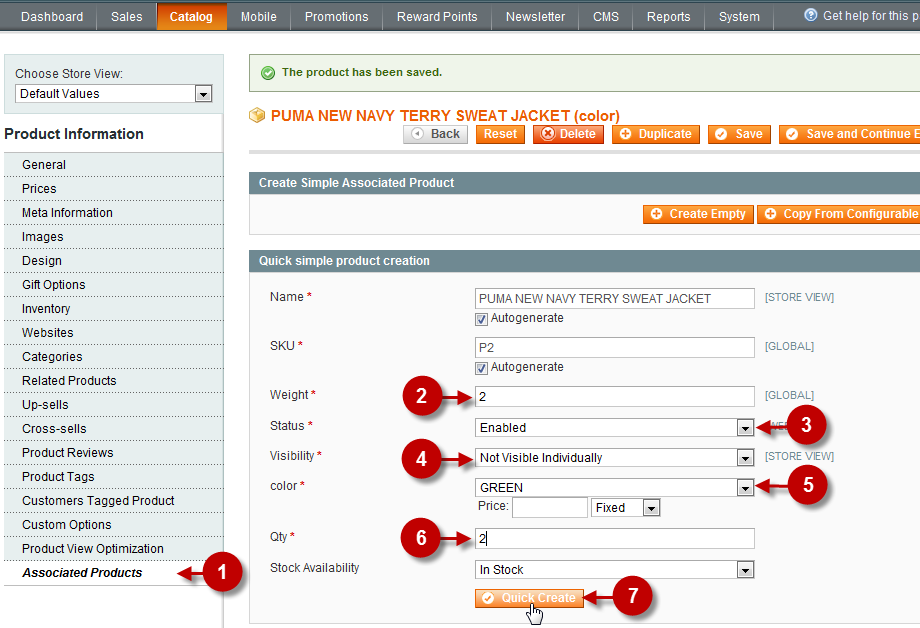Click the Weight input field

(614, 396)
